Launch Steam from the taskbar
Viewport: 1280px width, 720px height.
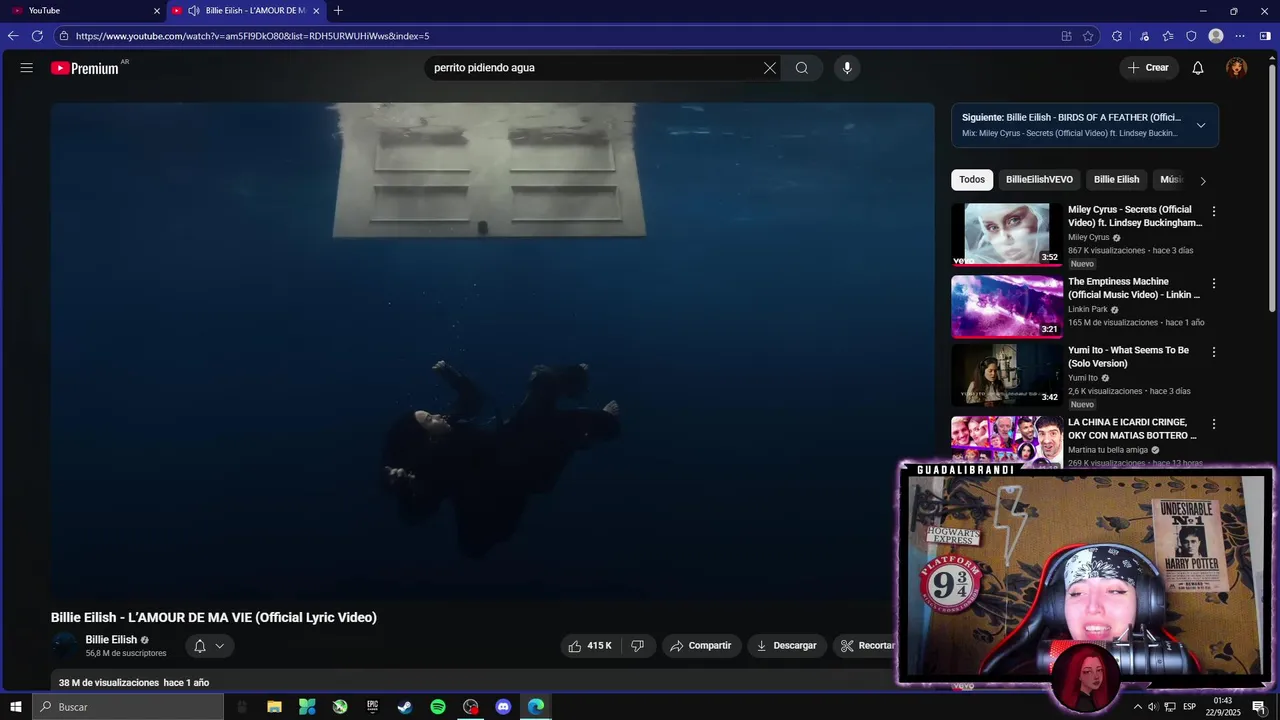[405, 707]
